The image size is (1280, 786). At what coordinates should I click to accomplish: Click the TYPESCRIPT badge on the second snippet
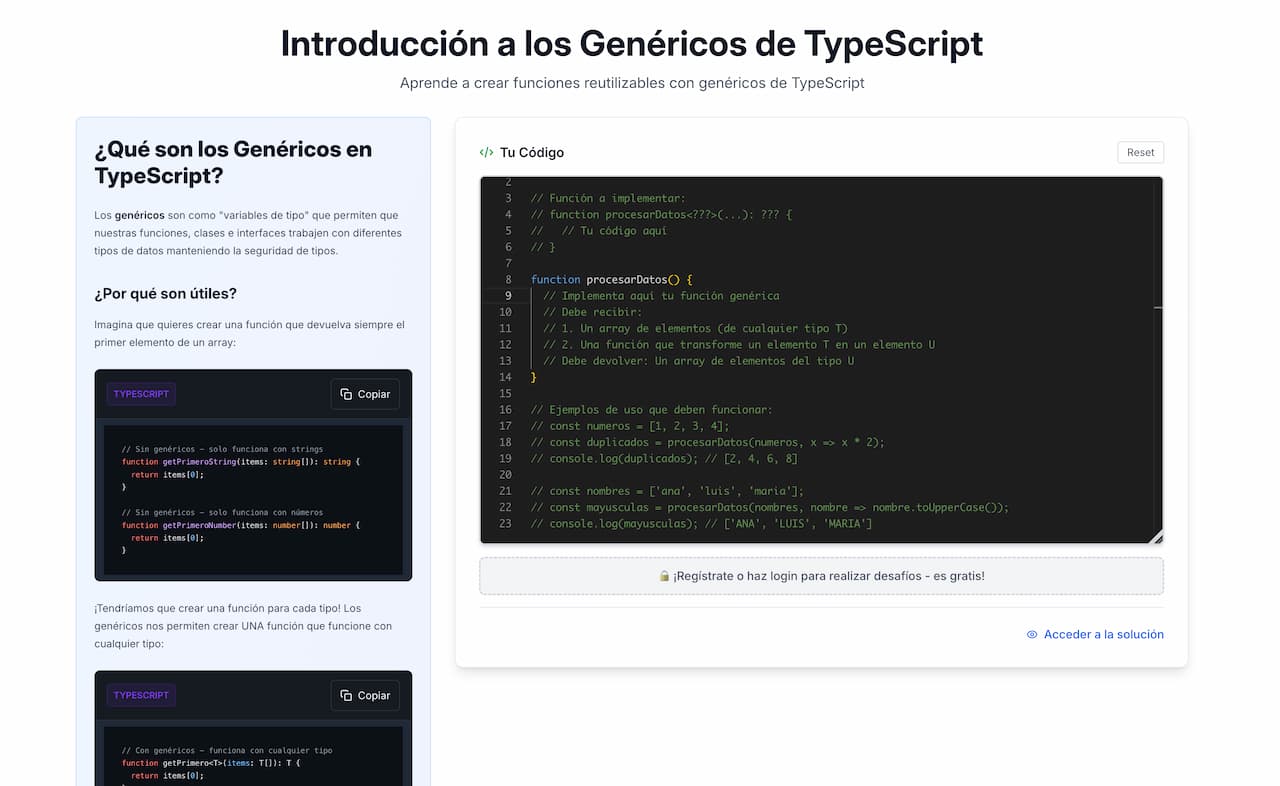pos(141,695)
